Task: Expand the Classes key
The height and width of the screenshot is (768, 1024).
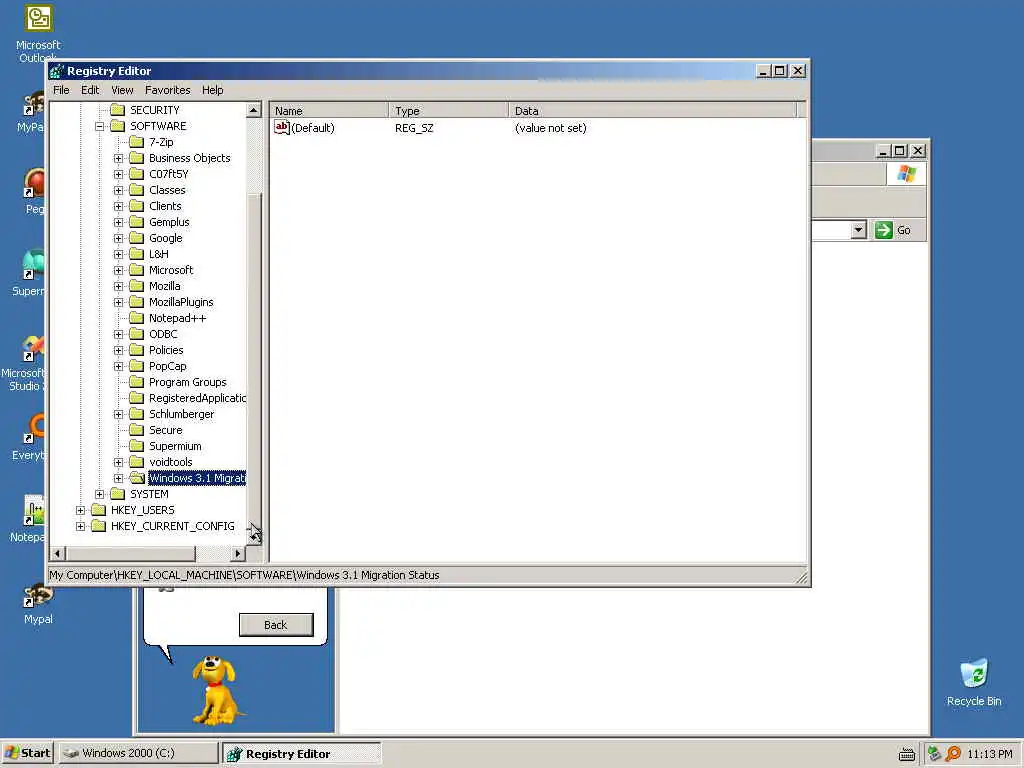Action: (118, 190)
